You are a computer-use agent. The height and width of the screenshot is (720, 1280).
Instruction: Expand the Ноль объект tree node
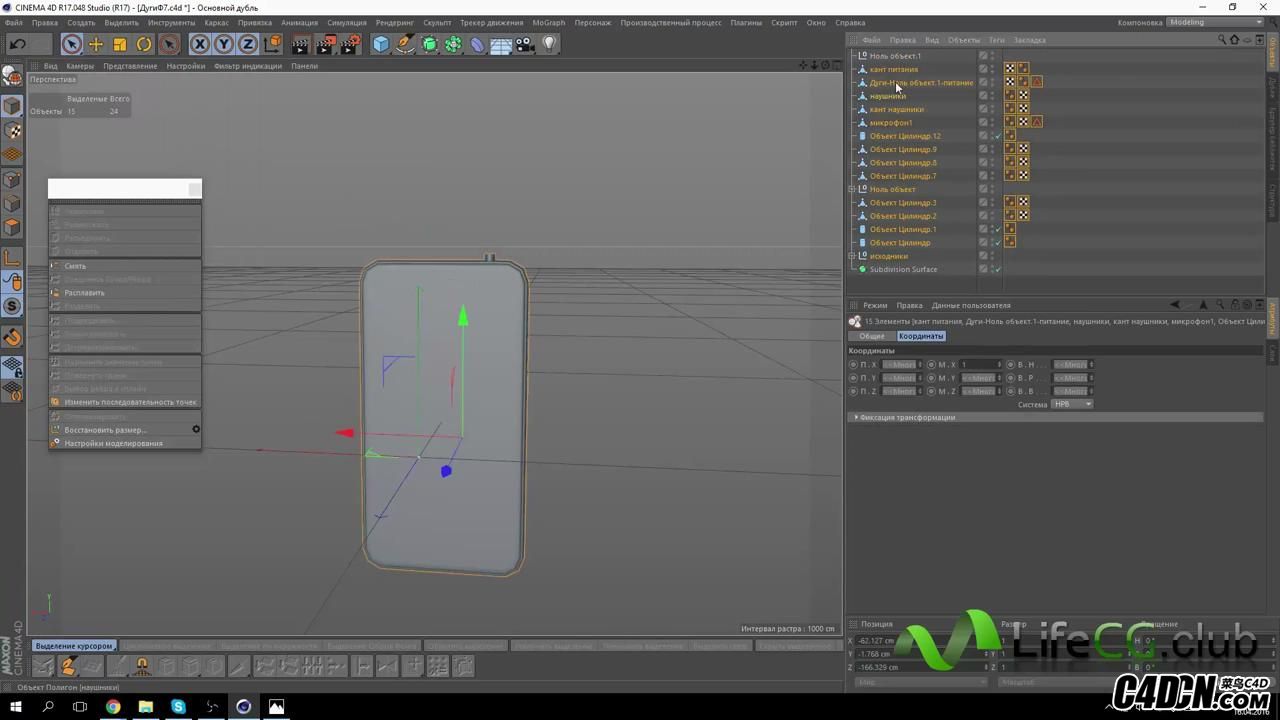pos(852,189)
